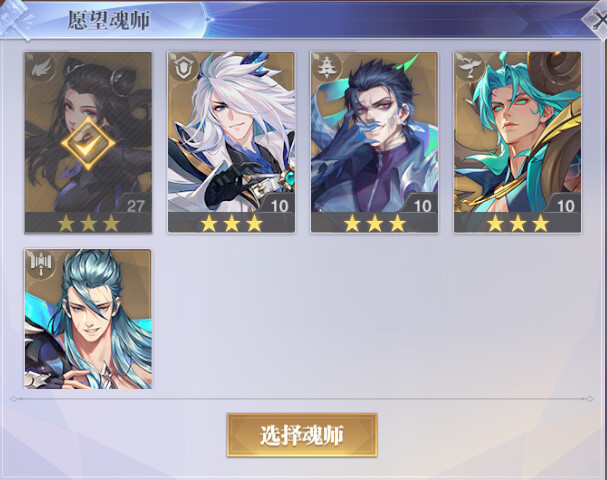Click the crossed-swords close icon in header
This screenshot has height=480, width=607.
tap(596, 19)
